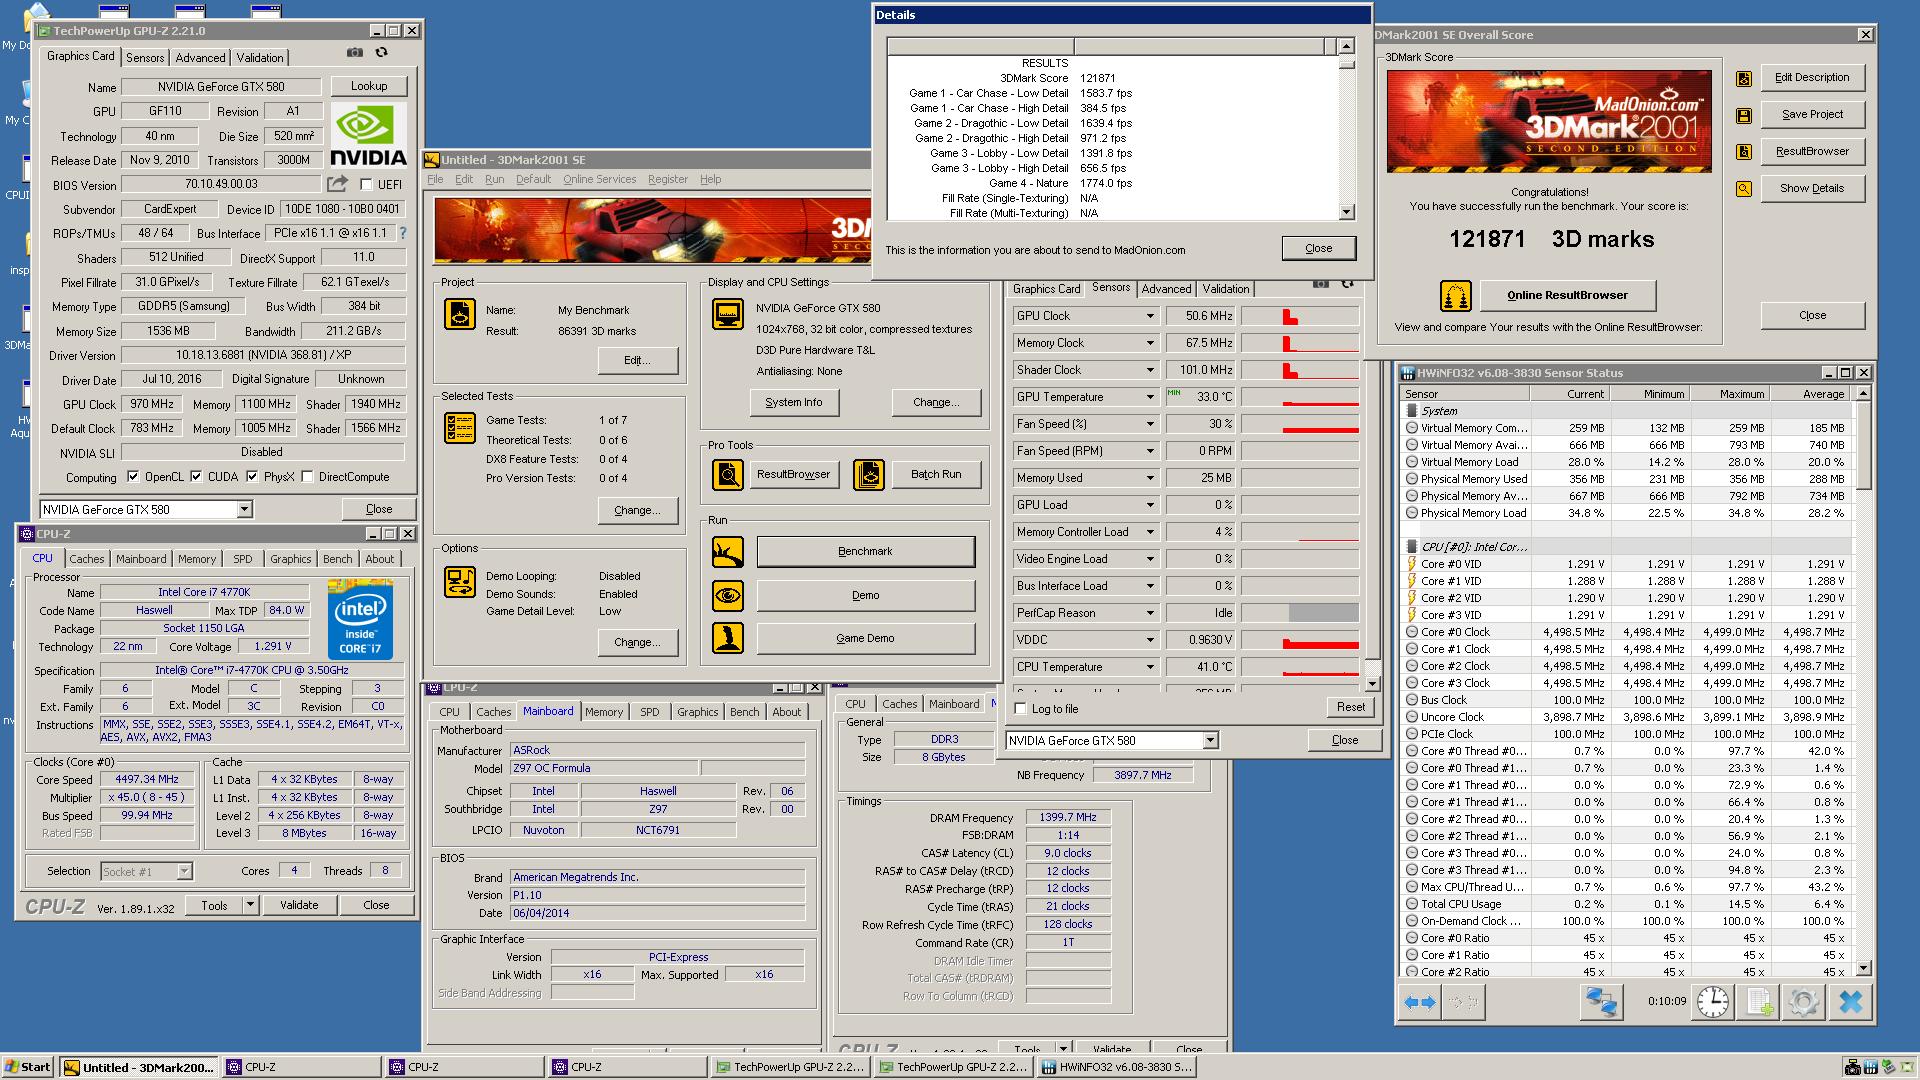The height and width of the screenshot is (1080, 1920).
Task: Toggle the OpenCL checkbox
Action: click(133, 477)
